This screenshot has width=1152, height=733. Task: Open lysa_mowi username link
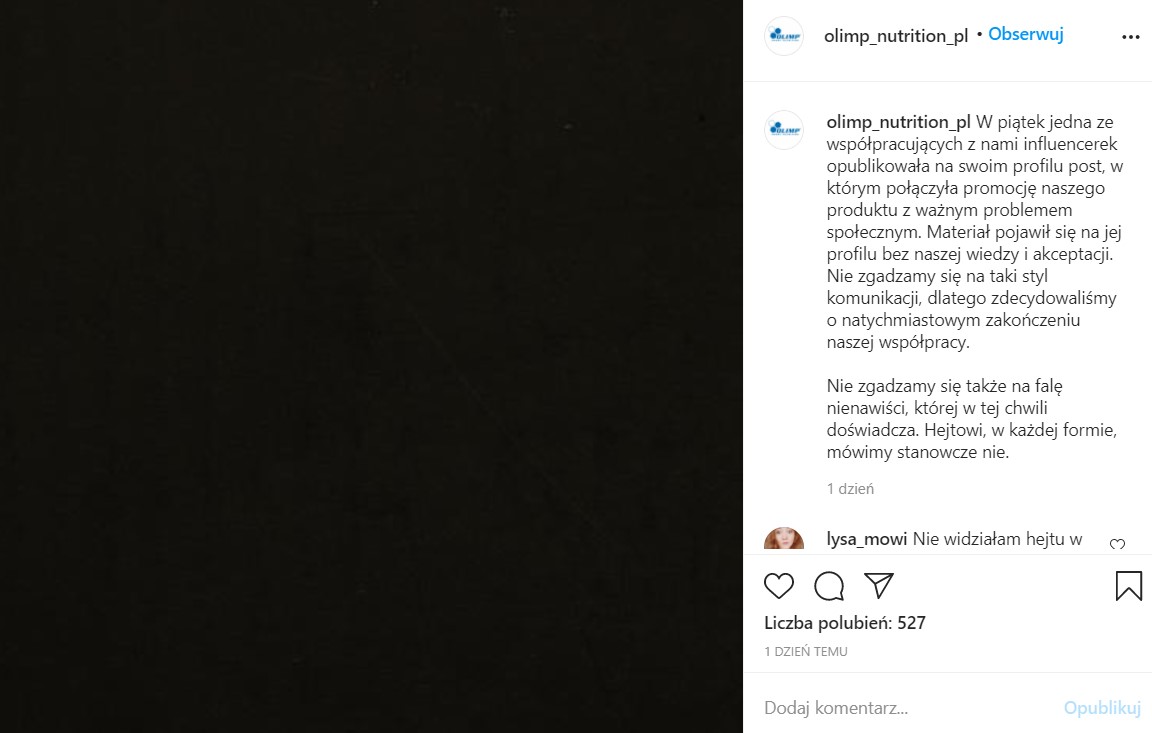coord(867,539)
